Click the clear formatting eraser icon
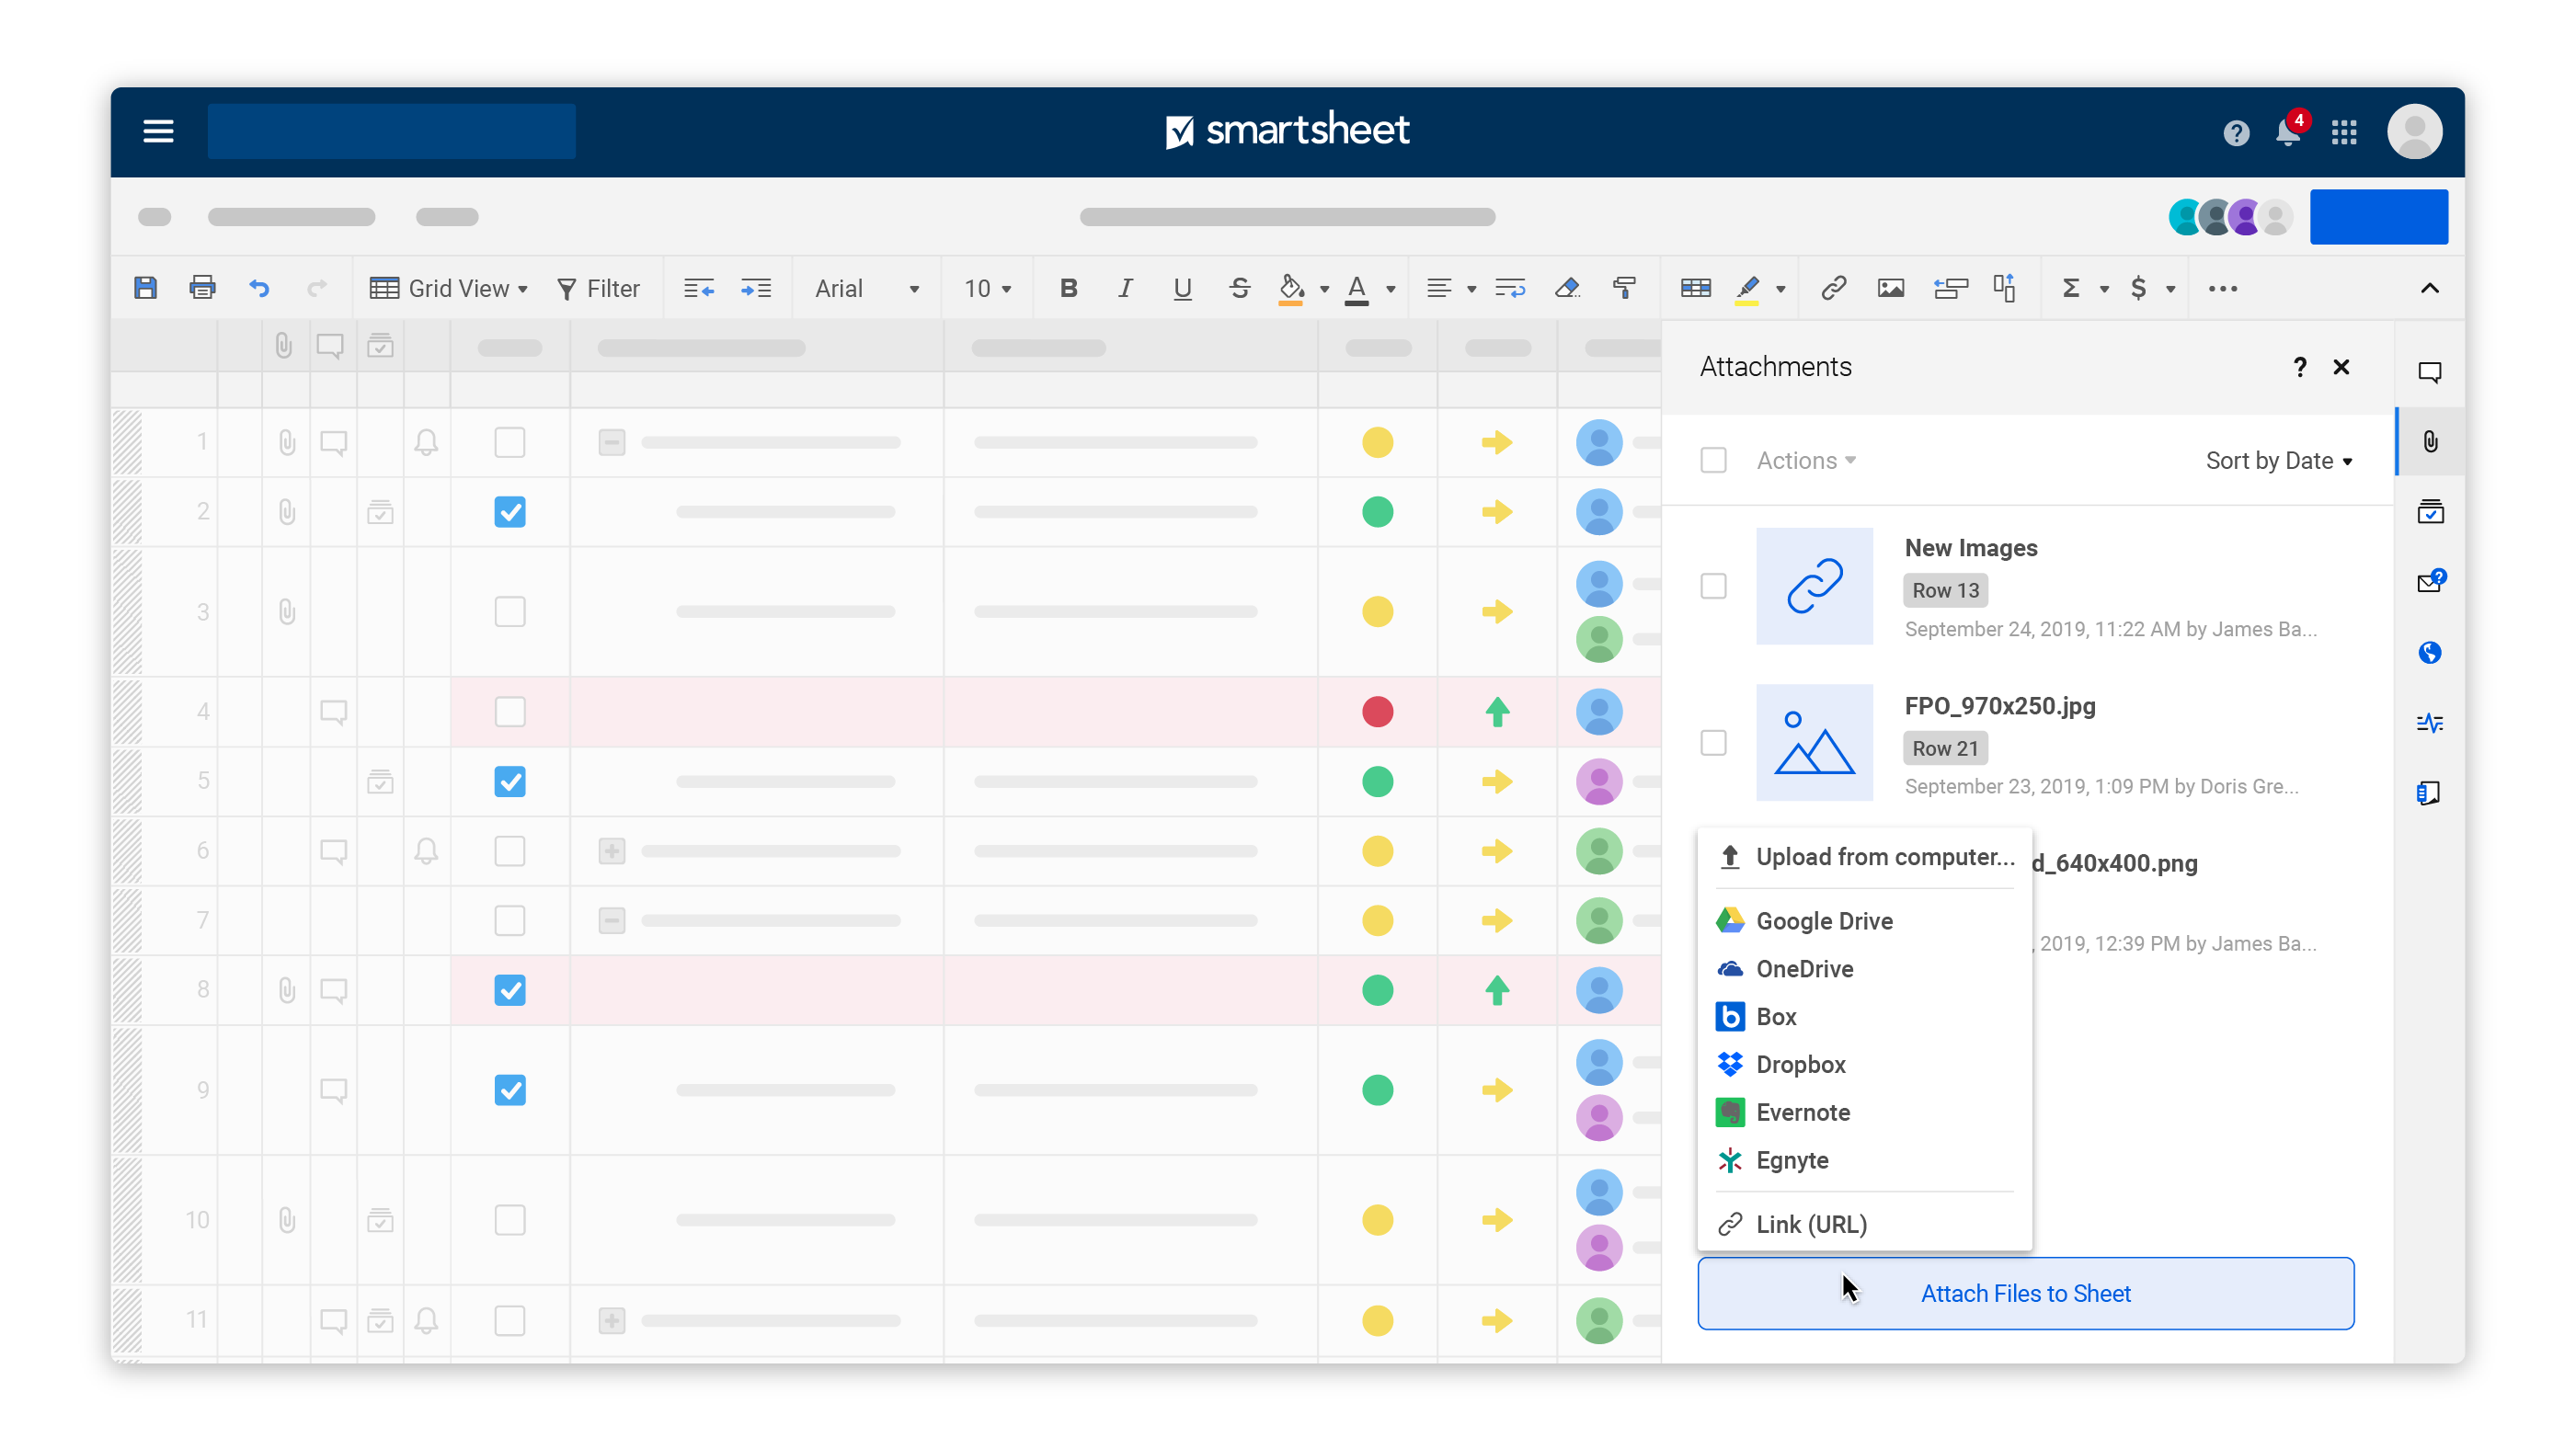Screen dimensions: 2576x1449 1567,289
